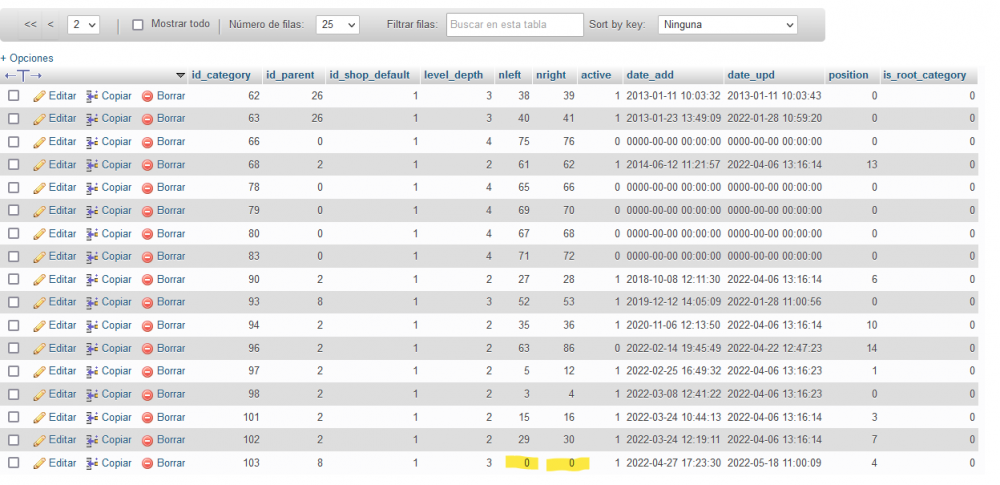Click date_add value 2013-01-11 10:03:32
This screenshot has height=485, width=1000.
(673, 96)
